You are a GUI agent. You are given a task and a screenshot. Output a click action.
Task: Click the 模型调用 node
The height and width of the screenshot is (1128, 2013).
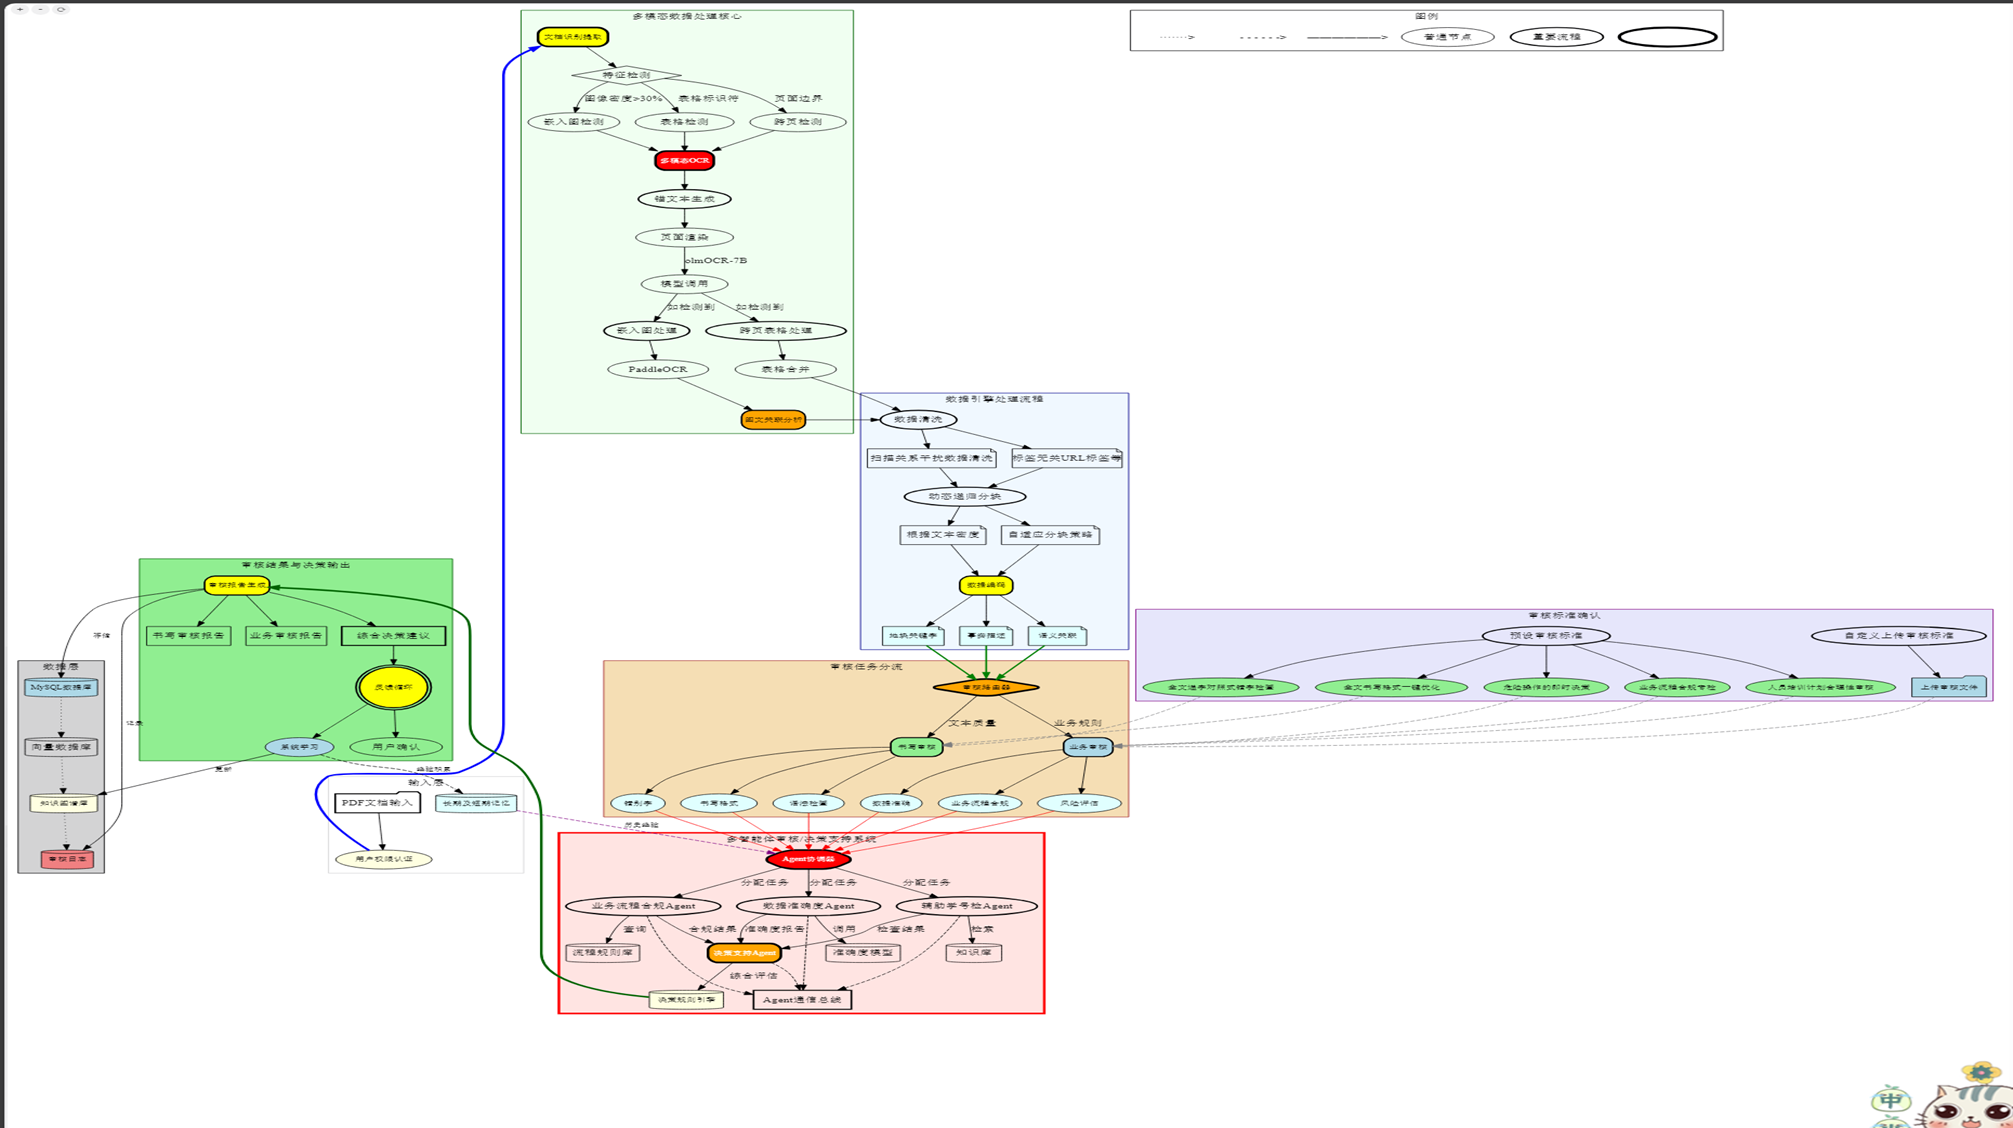[684, 284]
